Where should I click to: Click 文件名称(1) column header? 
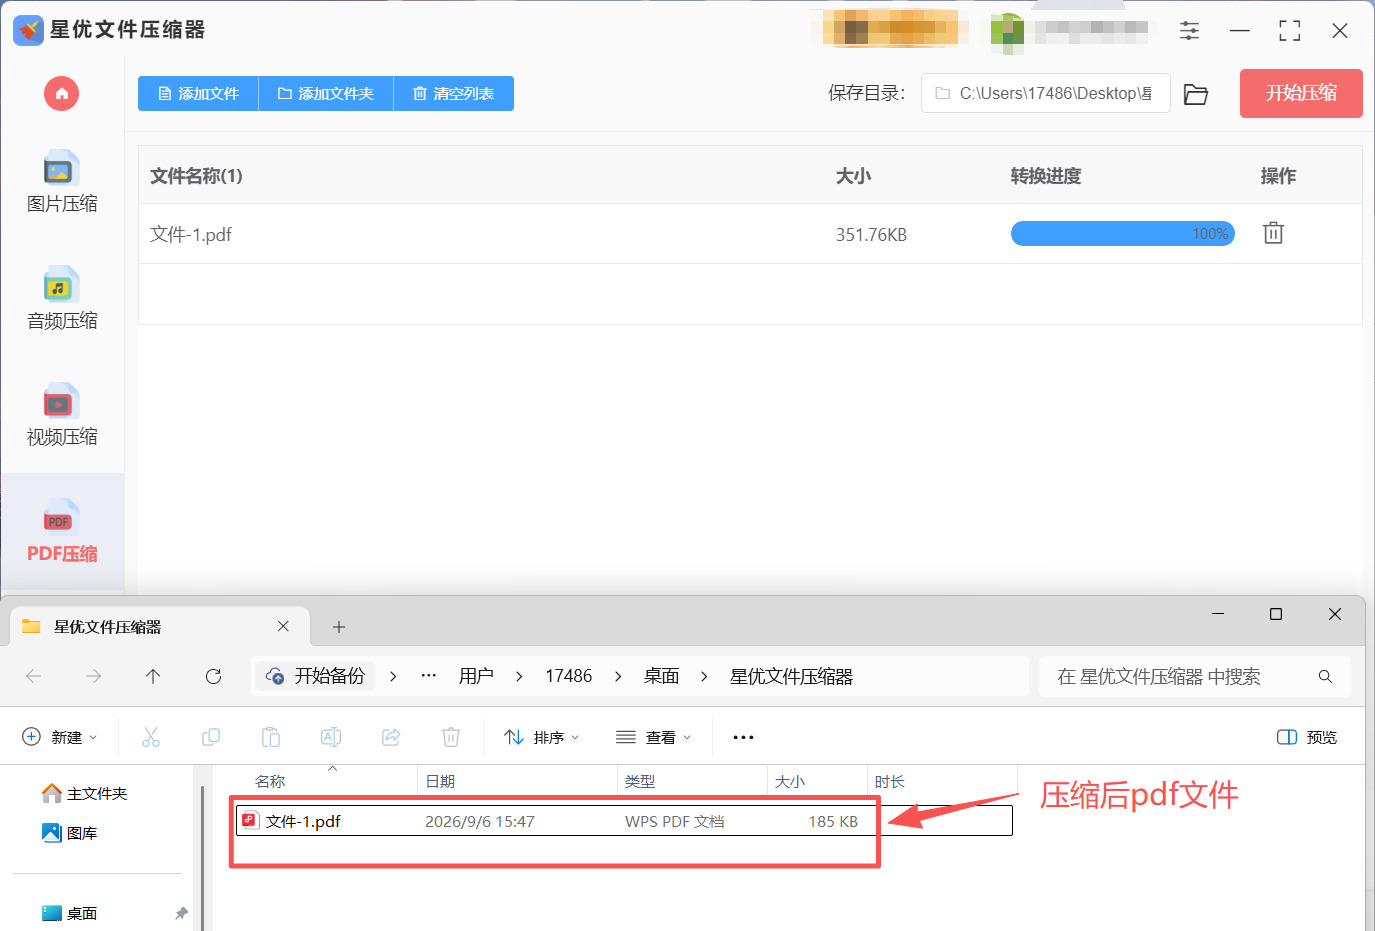click(x=196, y=176)
